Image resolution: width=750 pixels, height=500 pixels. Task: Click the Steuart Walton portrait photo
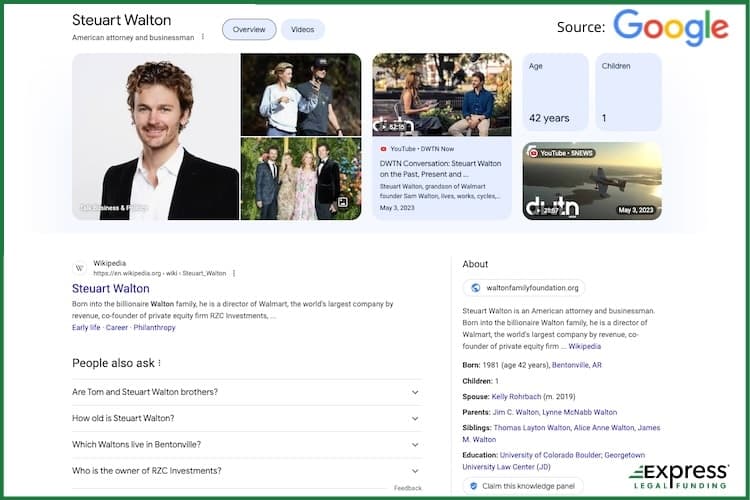point(155,136)
